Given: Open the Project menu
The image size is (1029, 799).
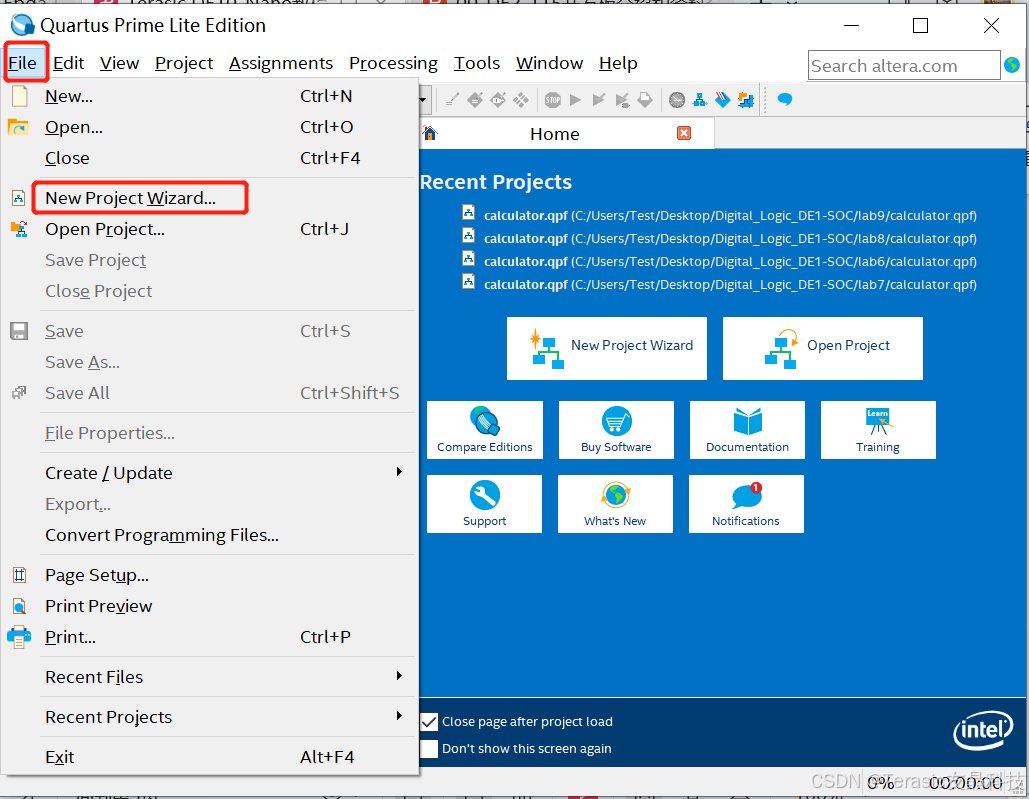Looking at the screenshot, I should [184, 63].
